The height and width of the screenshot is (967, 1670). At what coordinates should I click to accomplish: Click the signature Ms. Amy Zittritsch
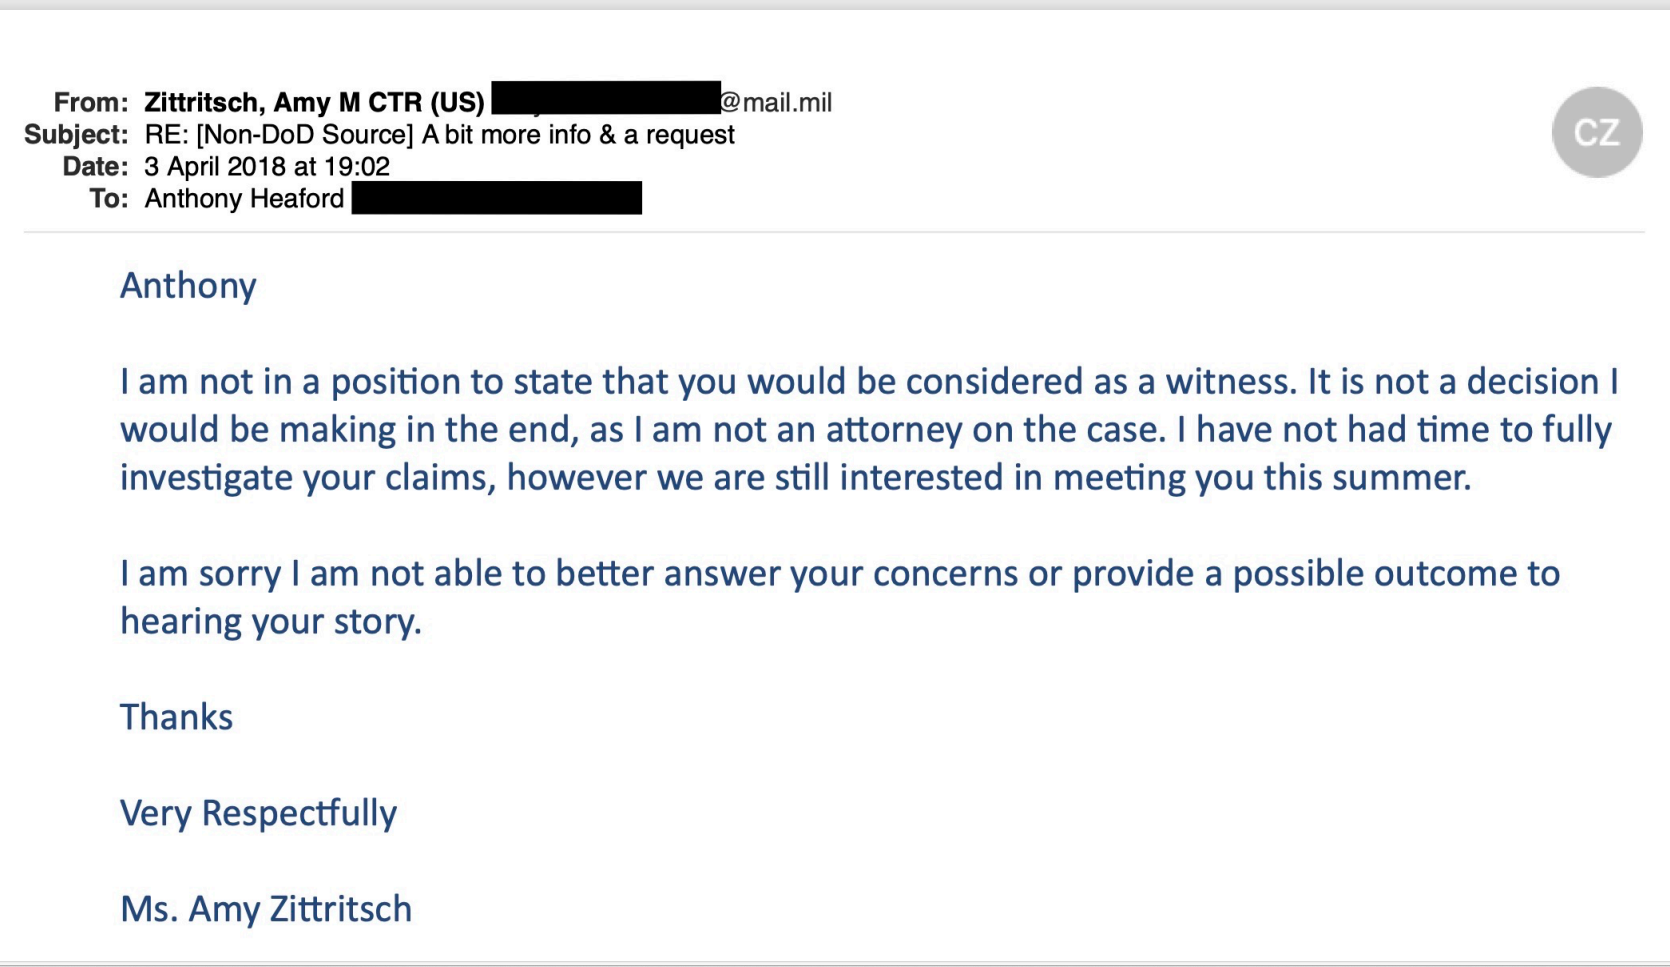(x=266, y=909)
